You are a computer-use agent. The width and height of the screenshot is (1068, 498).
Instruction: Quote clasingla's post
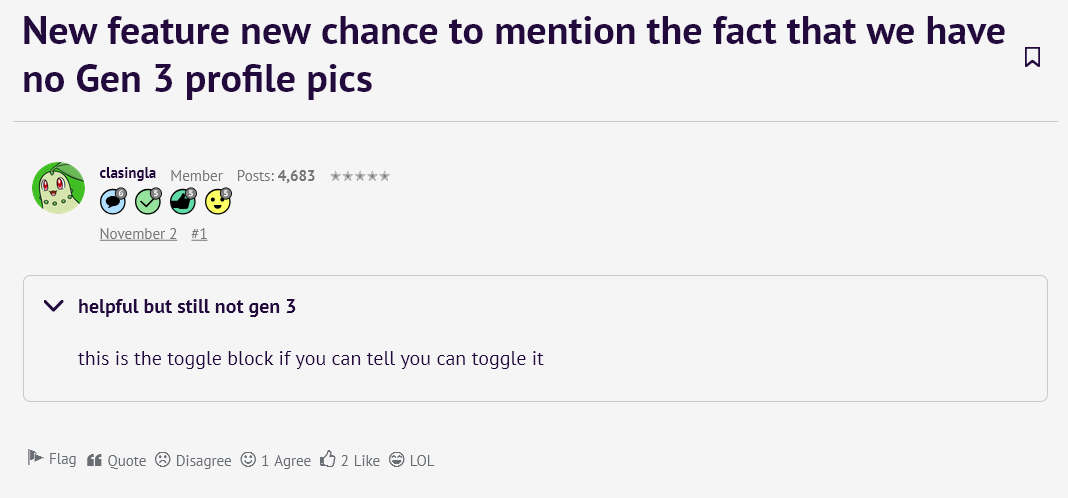116,460
